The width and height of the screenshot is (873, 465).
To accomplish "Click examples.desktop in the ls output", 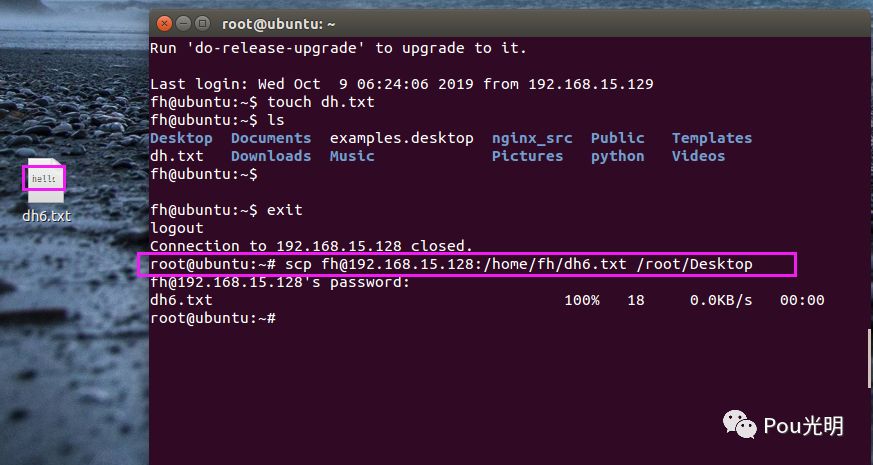I will (401, 138).
